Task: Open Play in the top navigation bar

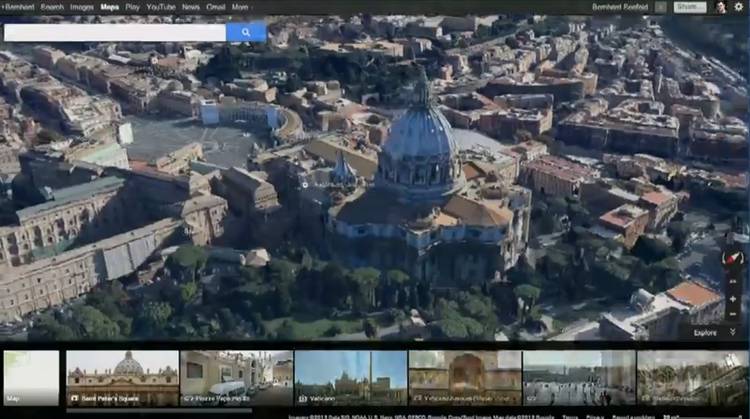Action: [x=132, y=7]
